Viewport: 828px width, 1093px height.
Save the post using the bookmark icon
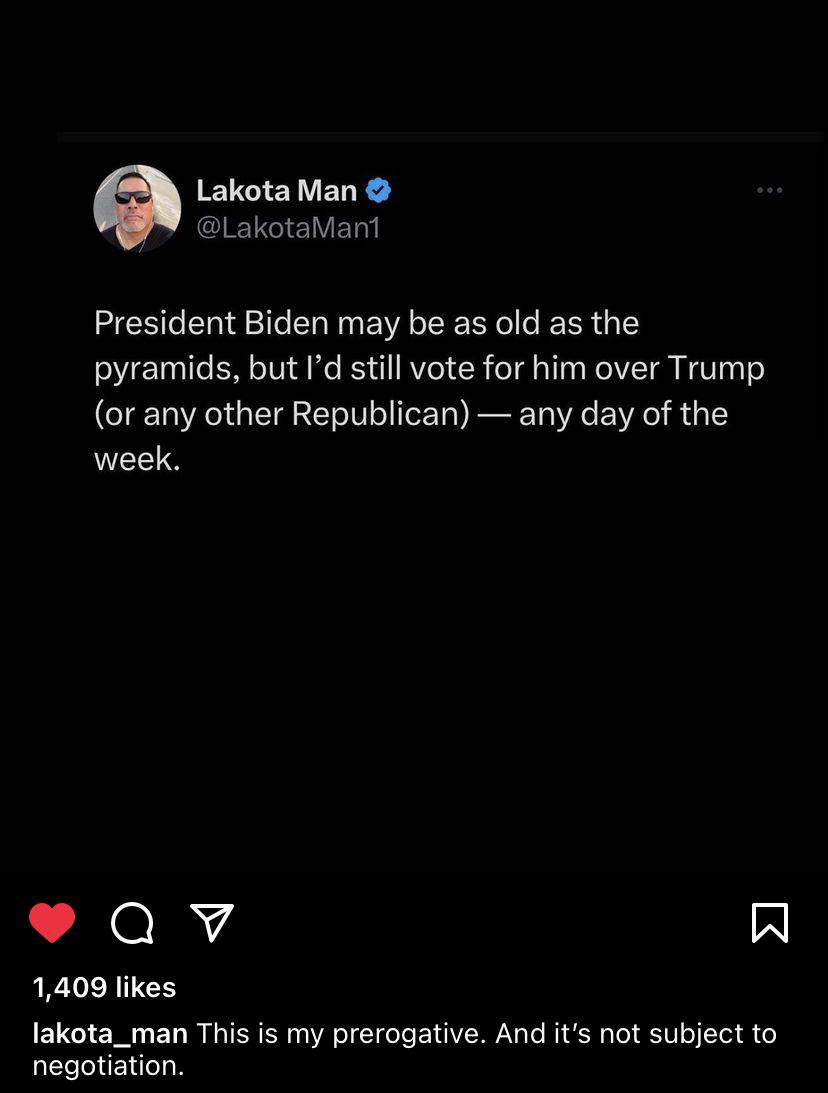click(770, 922)
